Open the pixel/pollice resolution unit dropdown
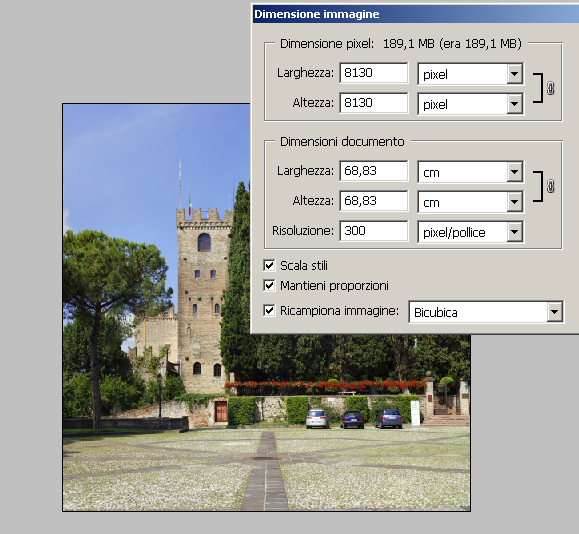 [x=470, y=232]
